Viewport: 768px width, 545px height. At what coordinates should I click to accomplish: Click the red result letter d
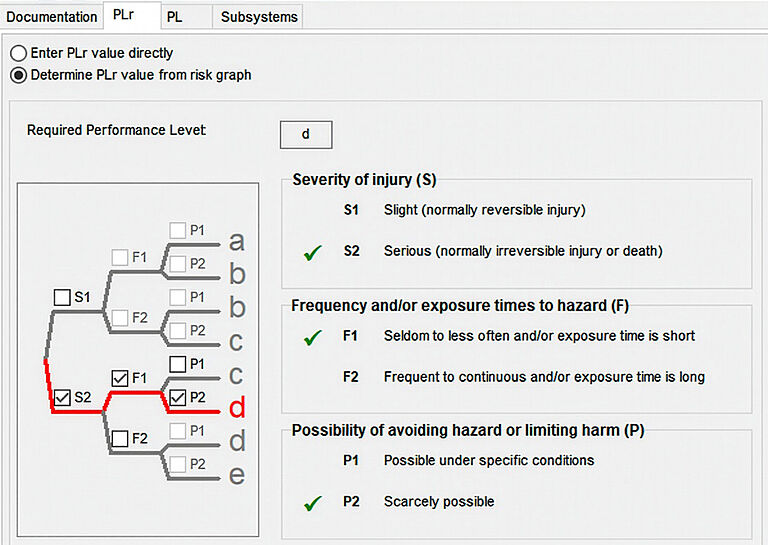[236, 408]
